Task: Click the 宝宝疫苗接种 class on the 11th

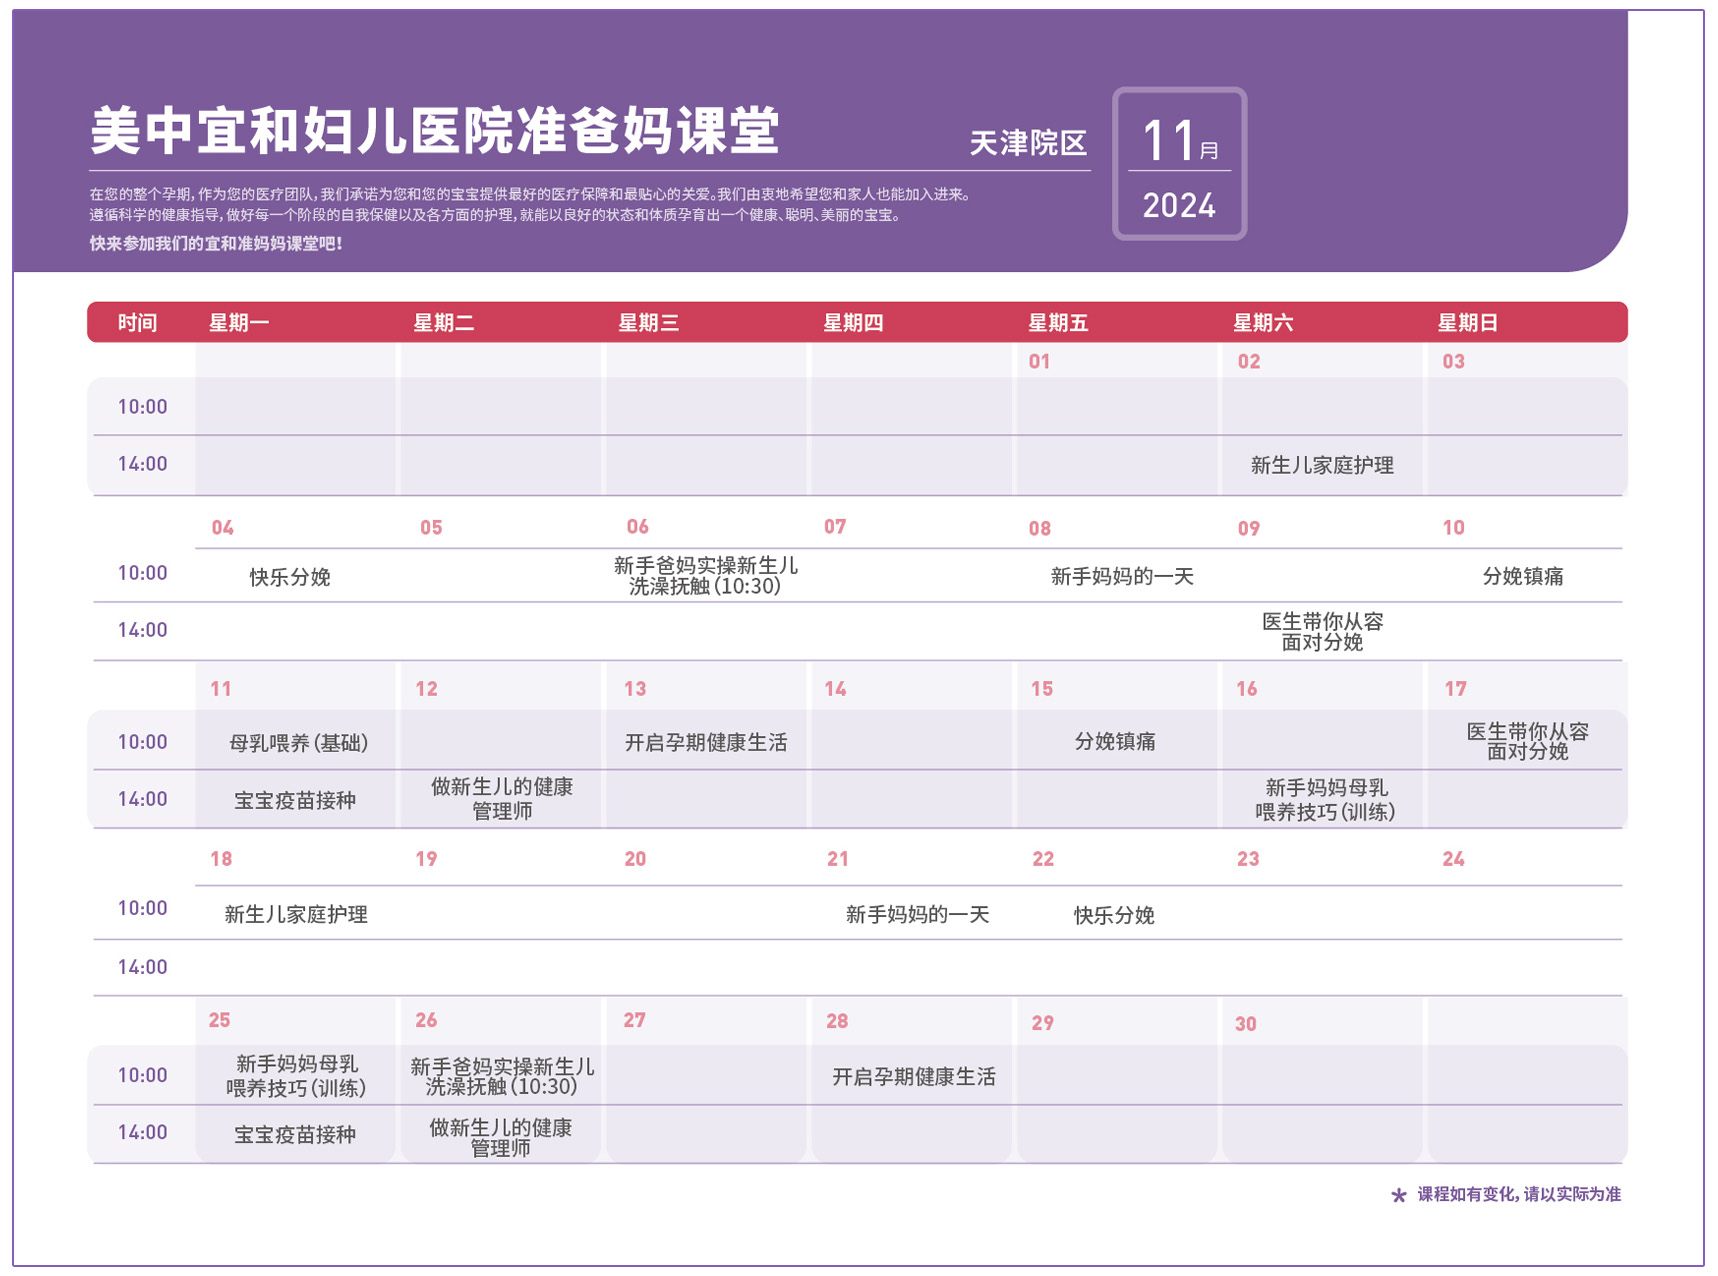Action: (295, 800)
